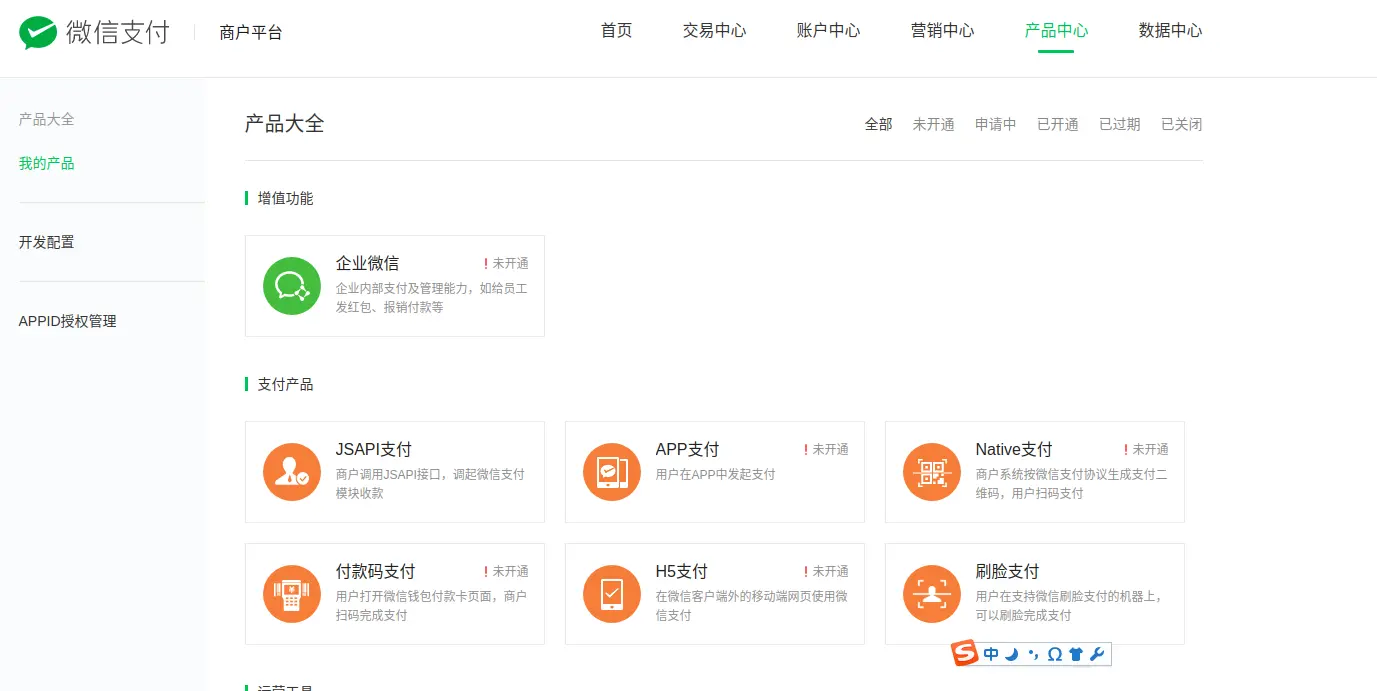Screen dimensions: 1377x691
Task: Click the Native支付 未开通 warning status
Action: (1146, 450)
